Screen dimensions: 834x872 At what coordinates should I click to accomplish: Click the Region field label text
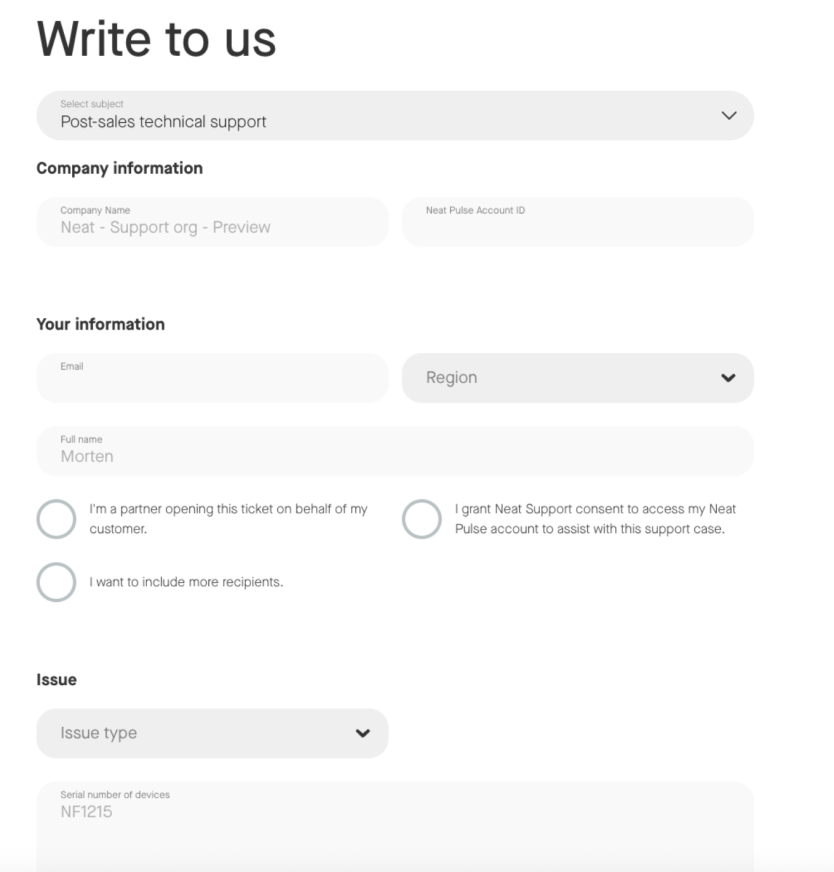450,377
